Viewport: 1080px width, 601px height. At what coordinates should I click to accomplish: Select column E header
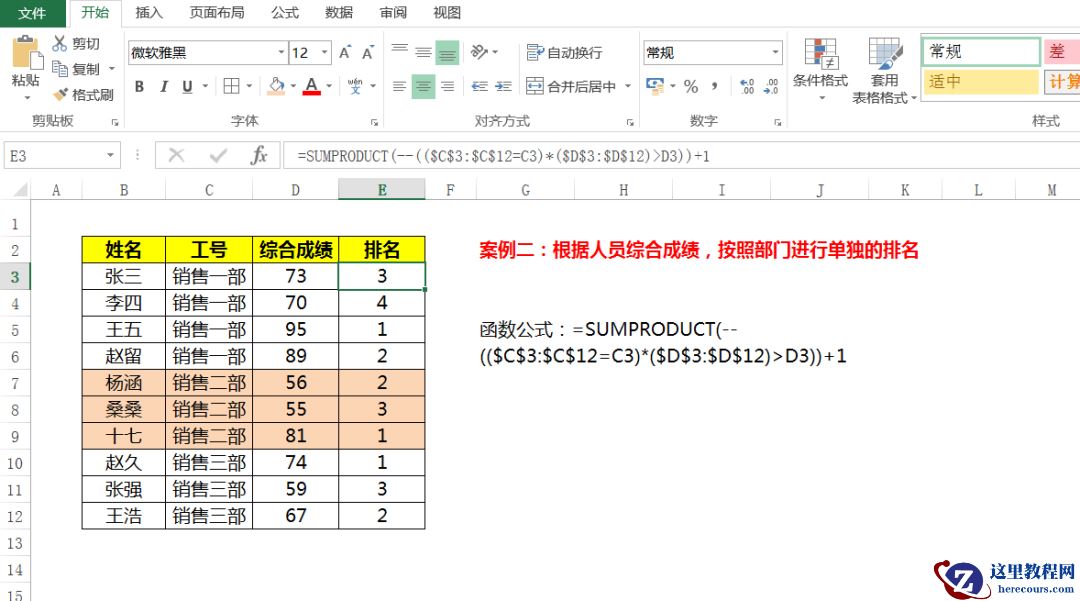[382, 190]
